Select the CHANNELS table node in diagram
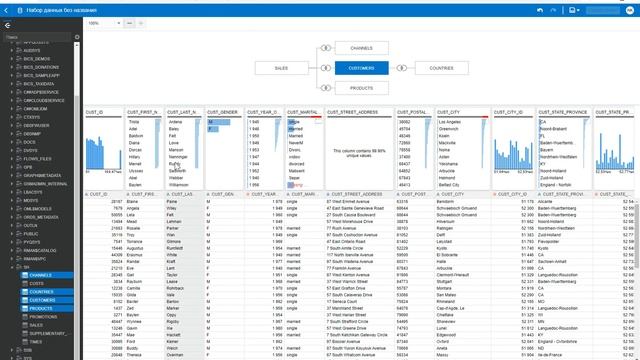The width and height of the screenshot is (640, 360). 362,48
